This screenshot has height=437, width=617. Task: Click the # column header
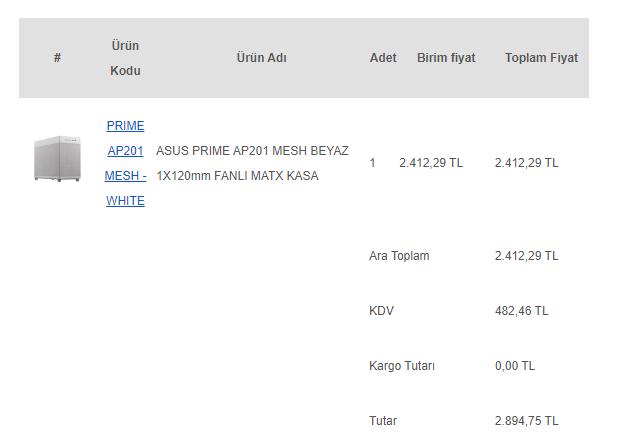[57, 58]
